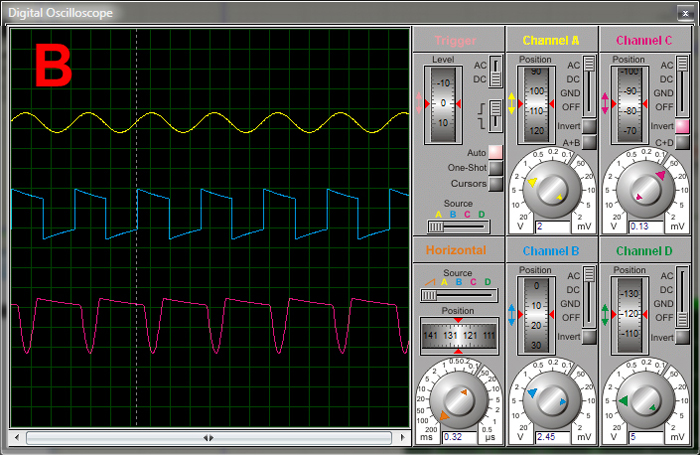Click the pink Trigger level arrow icon

tap(419, 103)
